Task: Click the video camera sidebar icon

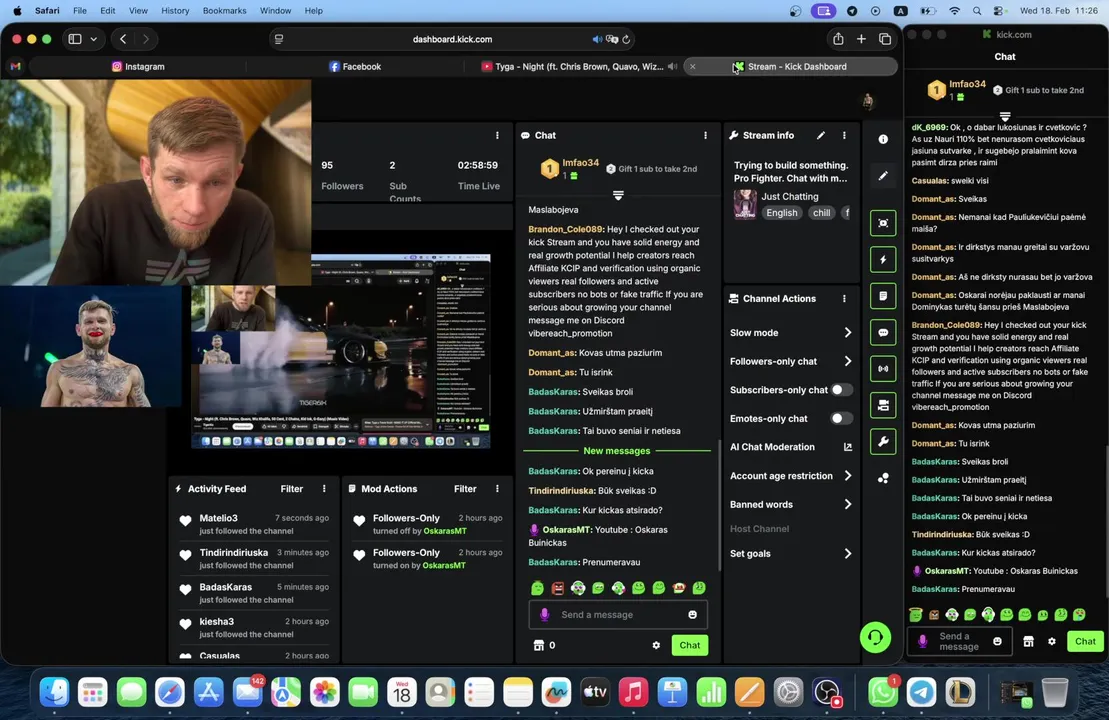Action: pyautogui.click(x=883, y=405)
